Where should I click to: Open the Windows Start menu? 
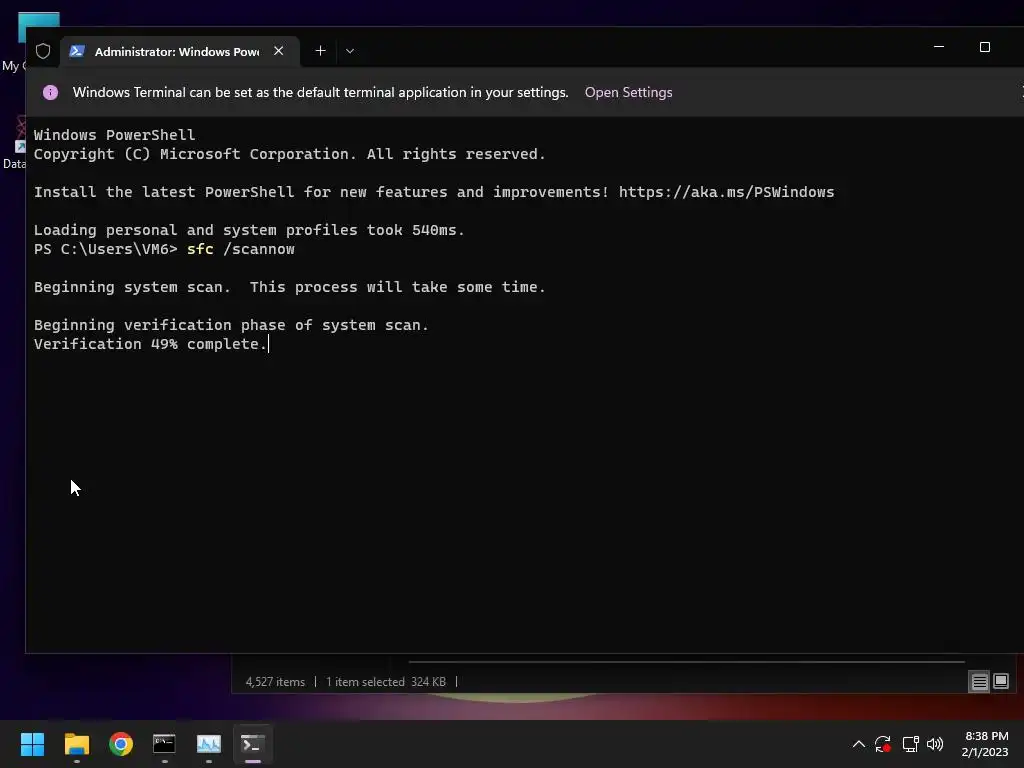[x=32, y=744]
